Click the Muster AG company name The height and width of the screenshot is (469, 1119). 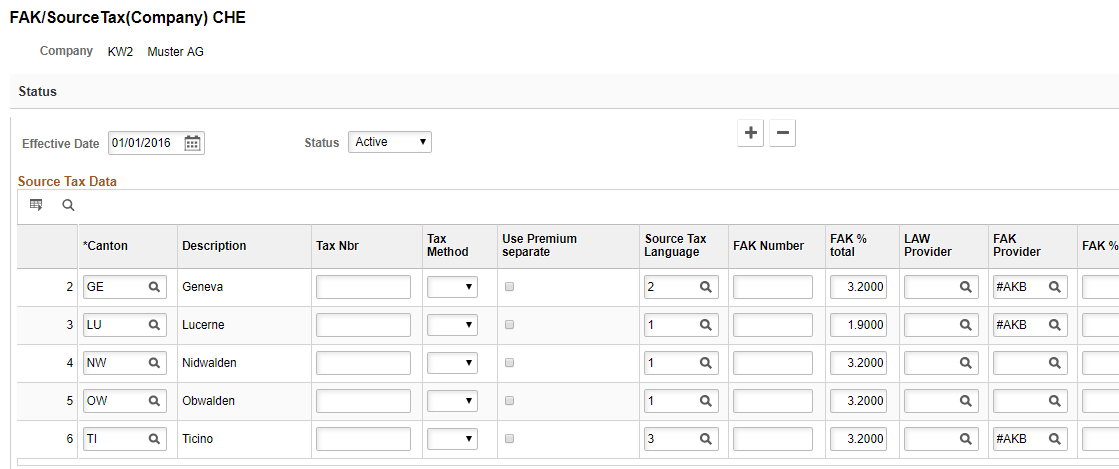click(x=176, y=51)
